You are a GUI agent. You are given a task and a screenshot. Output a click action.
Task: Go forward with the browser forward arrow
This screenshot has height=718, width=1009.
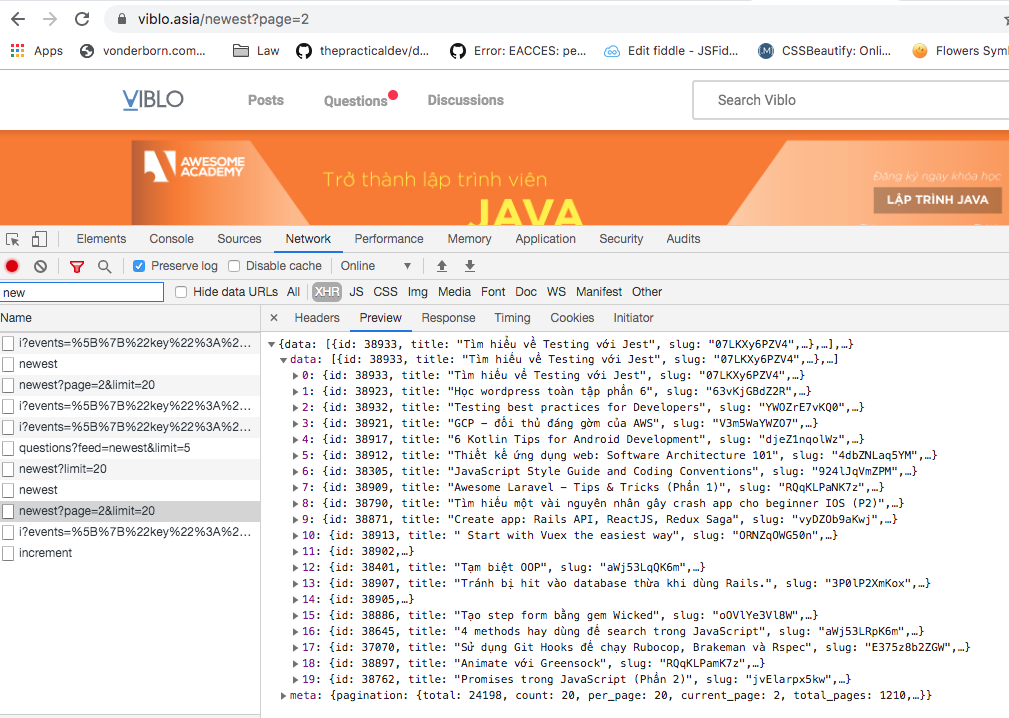pyautogui.click(x=50, y=19)
